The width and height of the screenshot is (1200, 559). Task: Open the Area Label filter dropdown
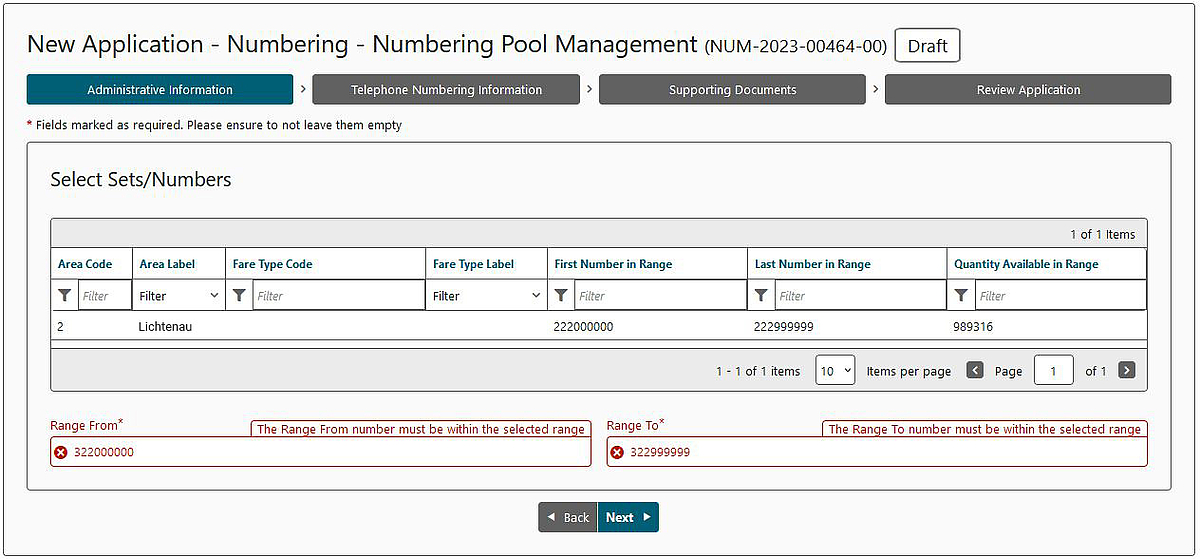179,296
